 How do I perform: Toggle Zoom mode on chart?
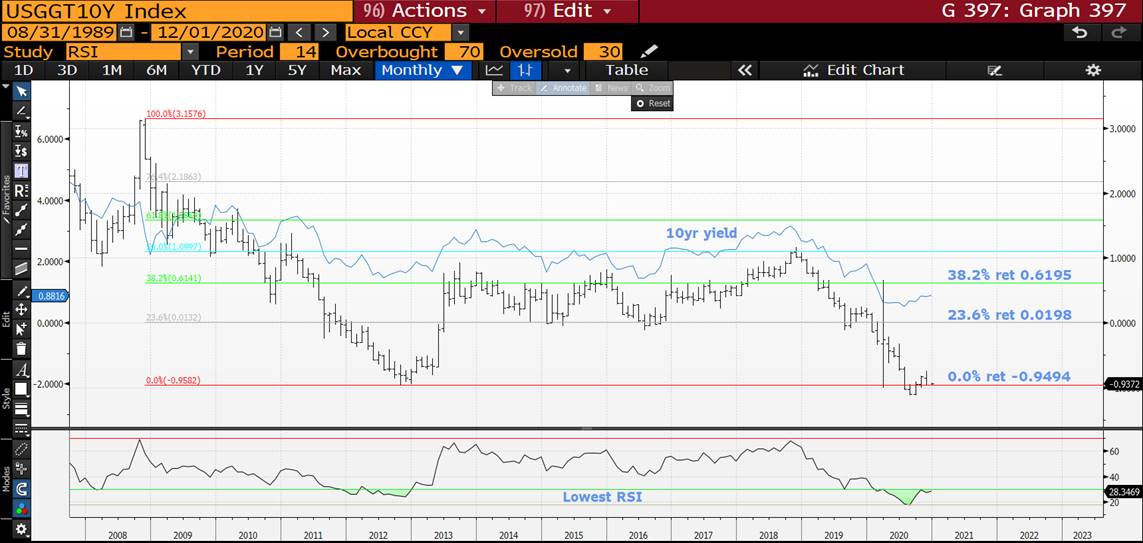click(653, 88)
